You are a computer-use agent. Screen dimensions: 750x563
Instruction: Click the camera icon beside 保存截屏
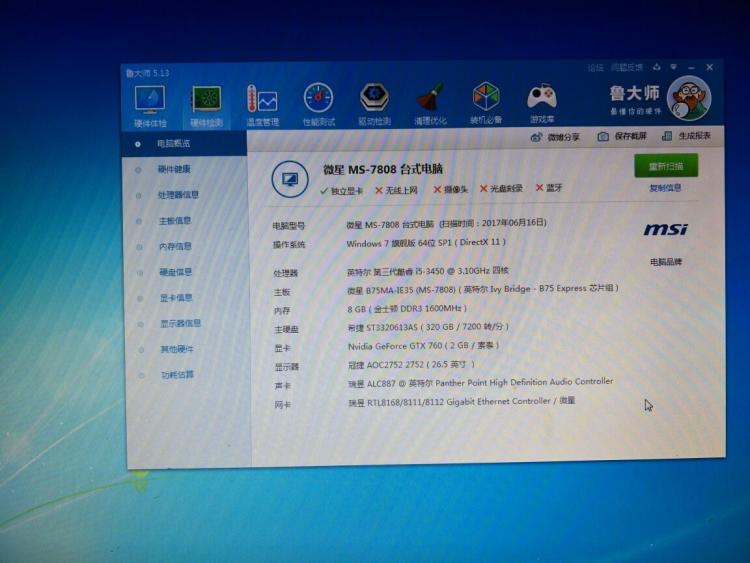603,137
